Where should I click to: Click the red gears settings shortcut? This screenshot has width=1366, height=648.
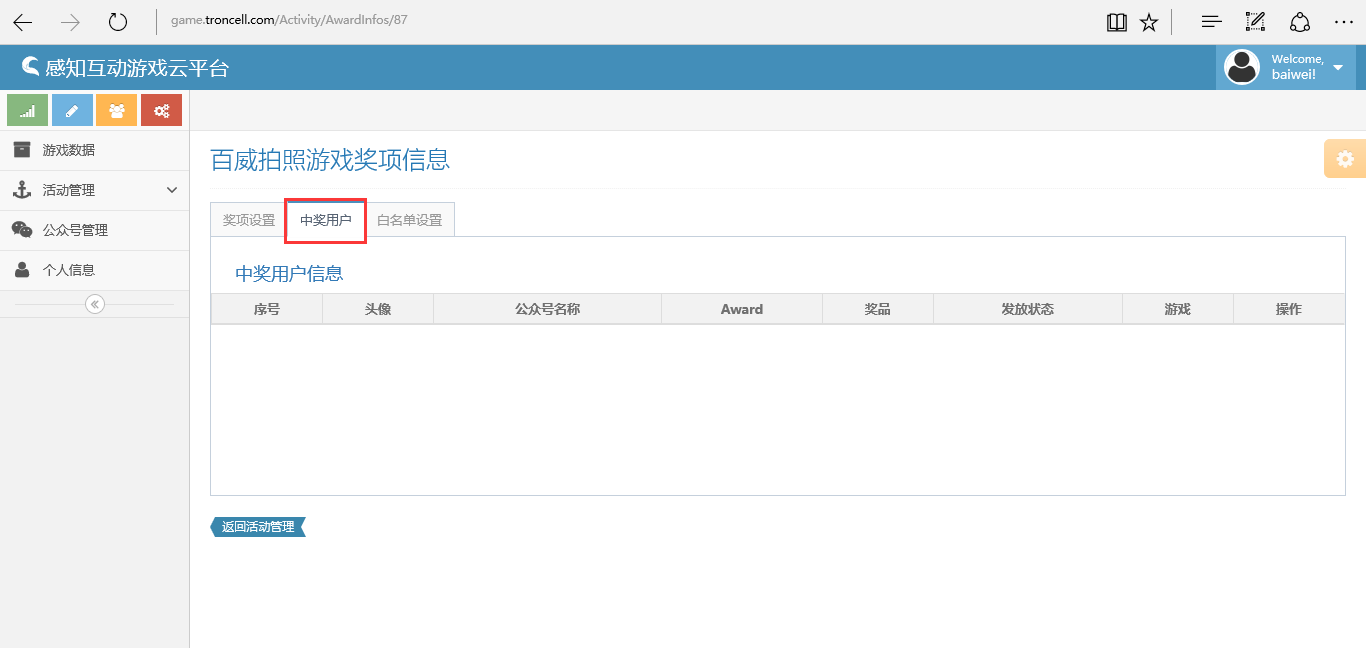coord(161,110)
